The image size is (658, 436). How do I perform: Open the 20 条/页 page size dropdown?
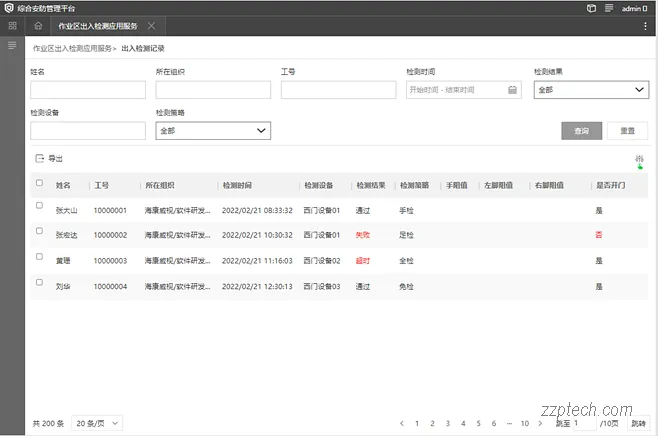point(97,423)
